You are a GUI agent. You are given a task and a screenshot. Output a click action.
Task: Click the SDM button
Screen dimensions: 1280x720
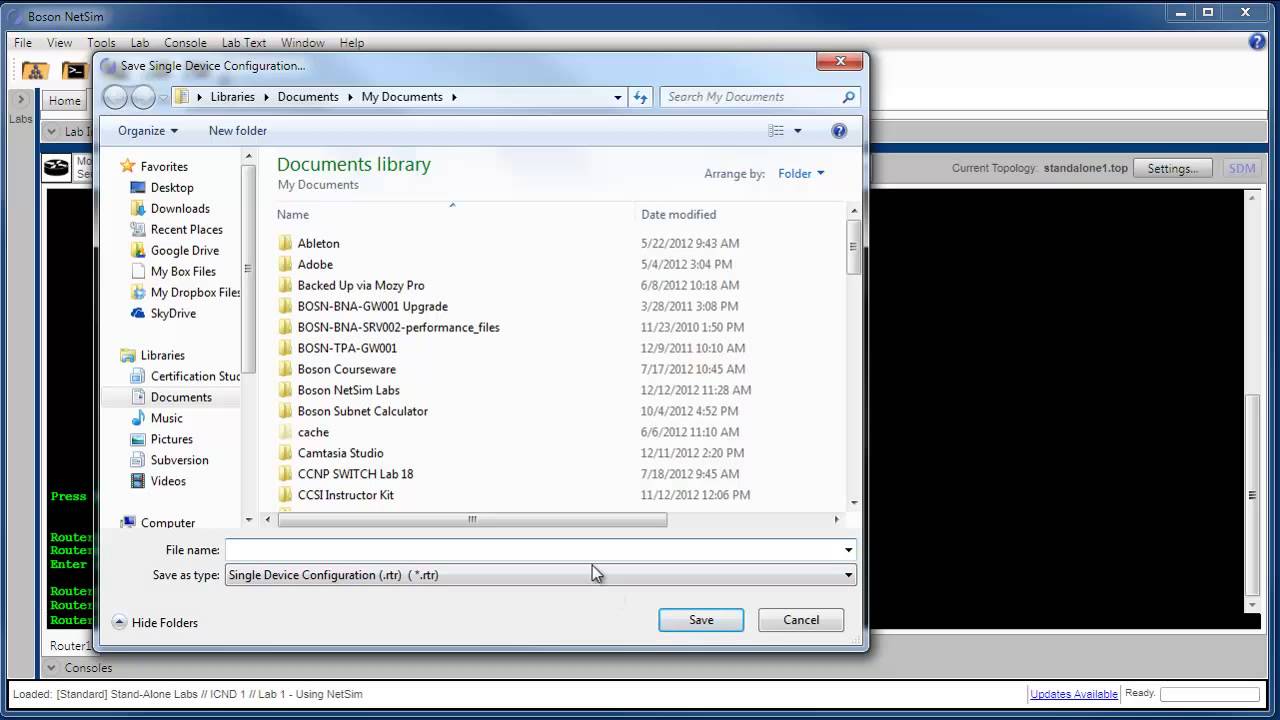[1242, 168]
